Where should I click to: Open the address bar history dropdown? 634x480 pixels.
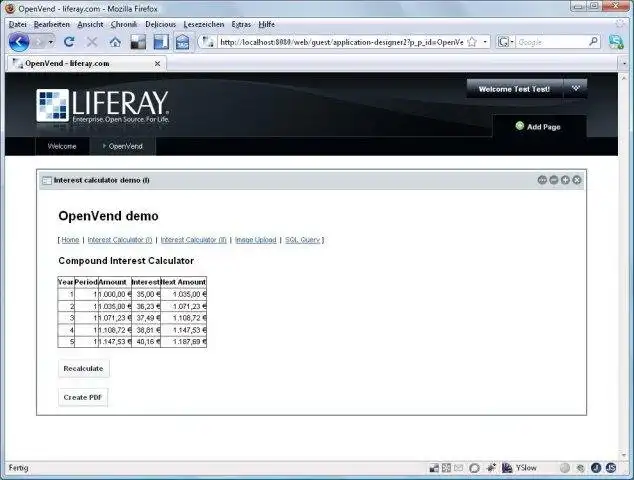click(485, 42)
